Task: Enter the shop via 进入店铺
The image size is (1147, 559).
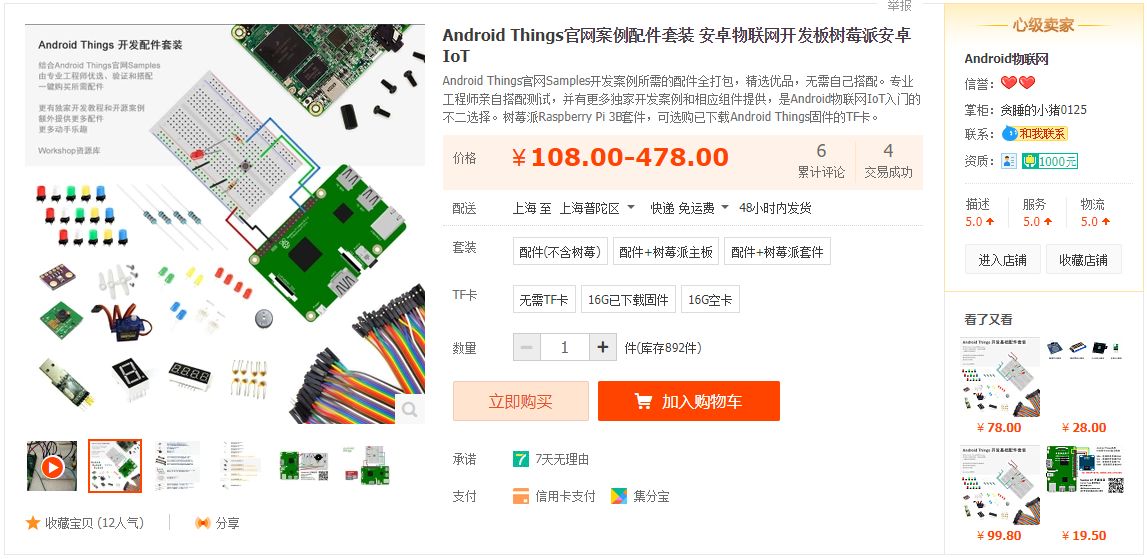Action: (x=1002, y=260)
